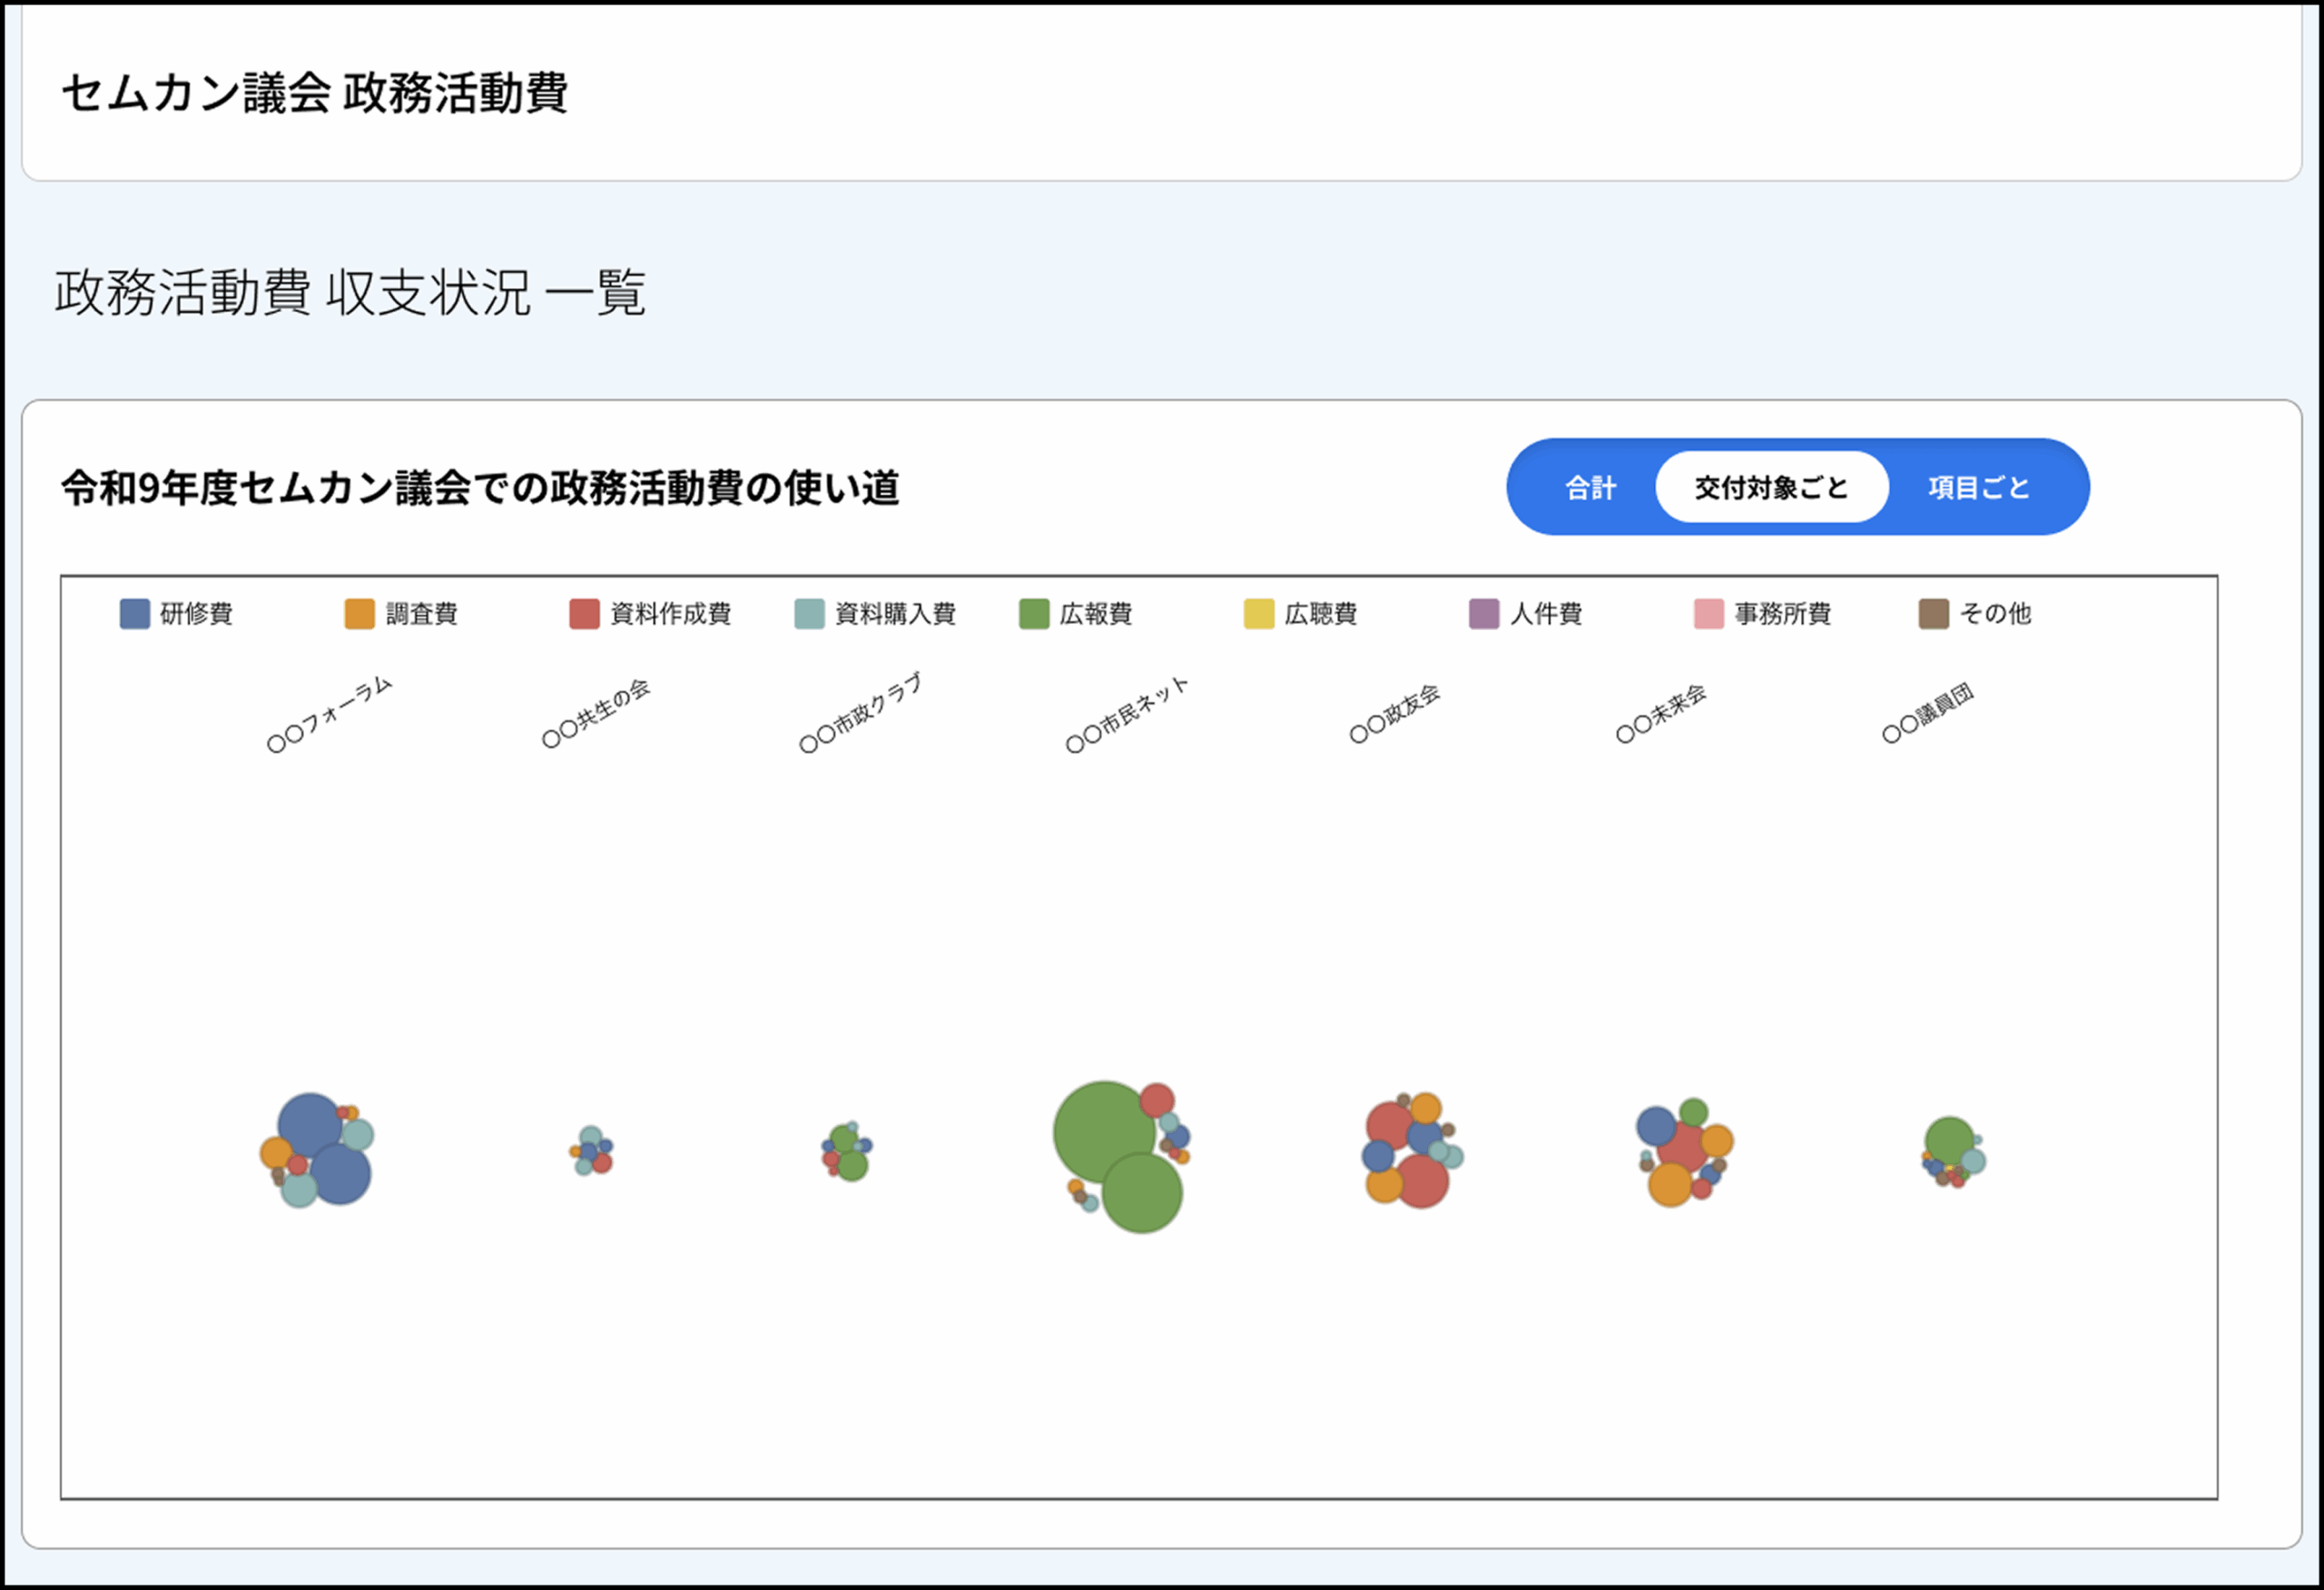2324x1590 pixels.
Task: Click the 調査費 orange legend swatch
Action: (x=359, y=614)
